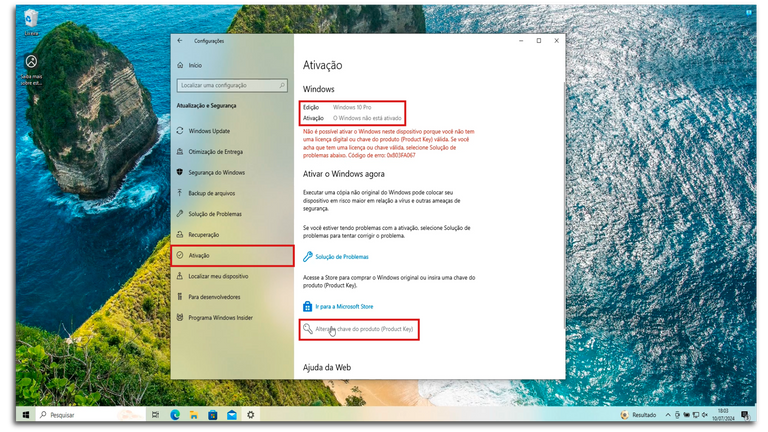Open the 'Saiba mais sobre' desktop icon

point(31,70)
